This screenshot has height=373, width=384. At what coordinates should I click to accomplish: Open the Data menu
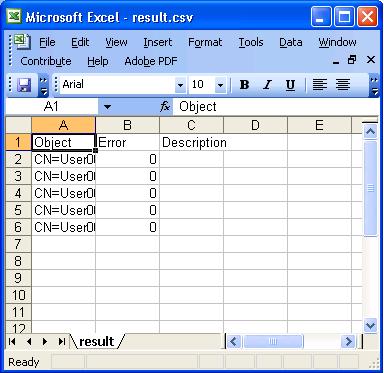pyautogui.click(x=291, y=42)
